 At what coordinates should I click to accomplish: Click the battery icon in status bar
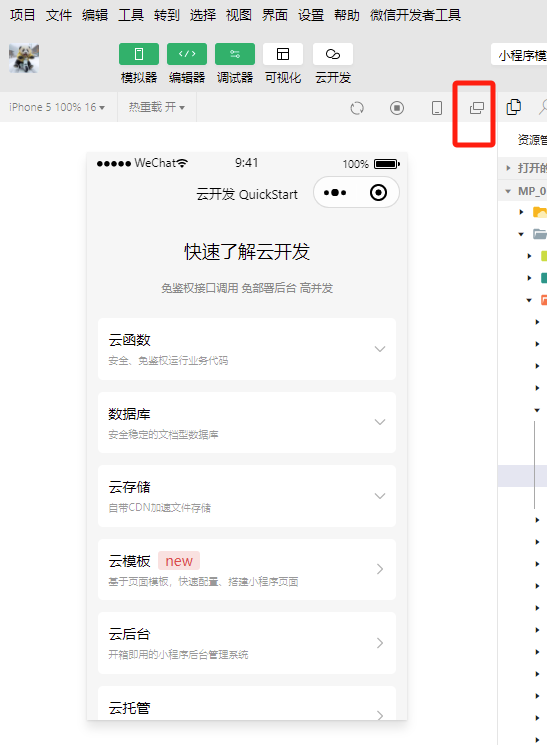pos(387,164)
